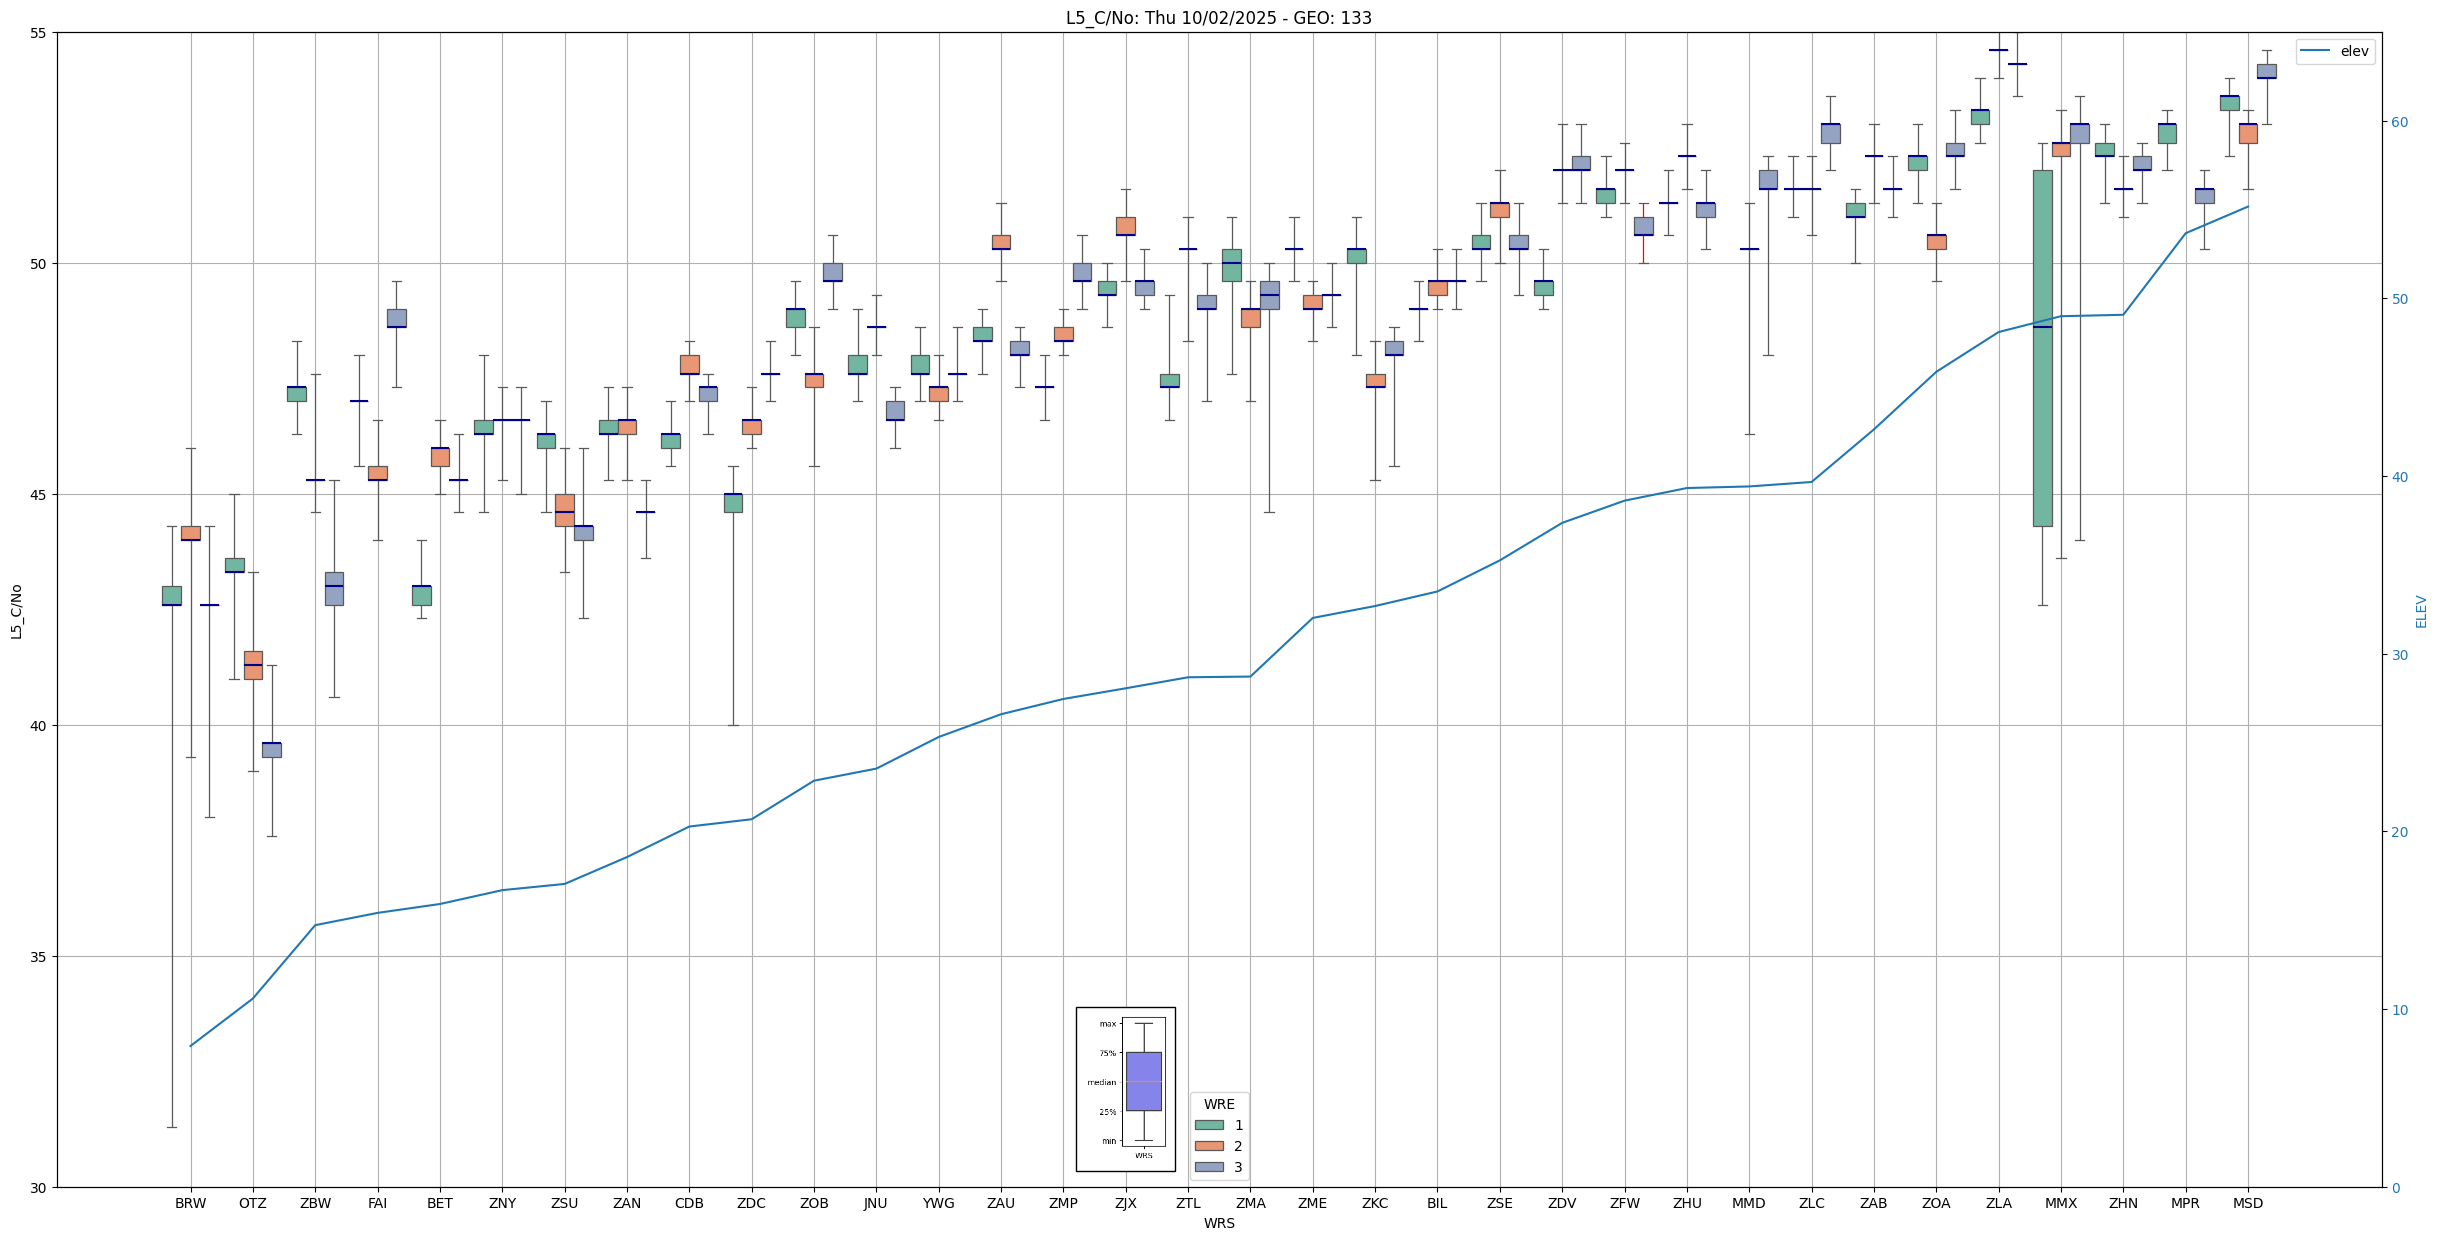
Task: Click the ZLA station tick label
Action: 1998,1203
